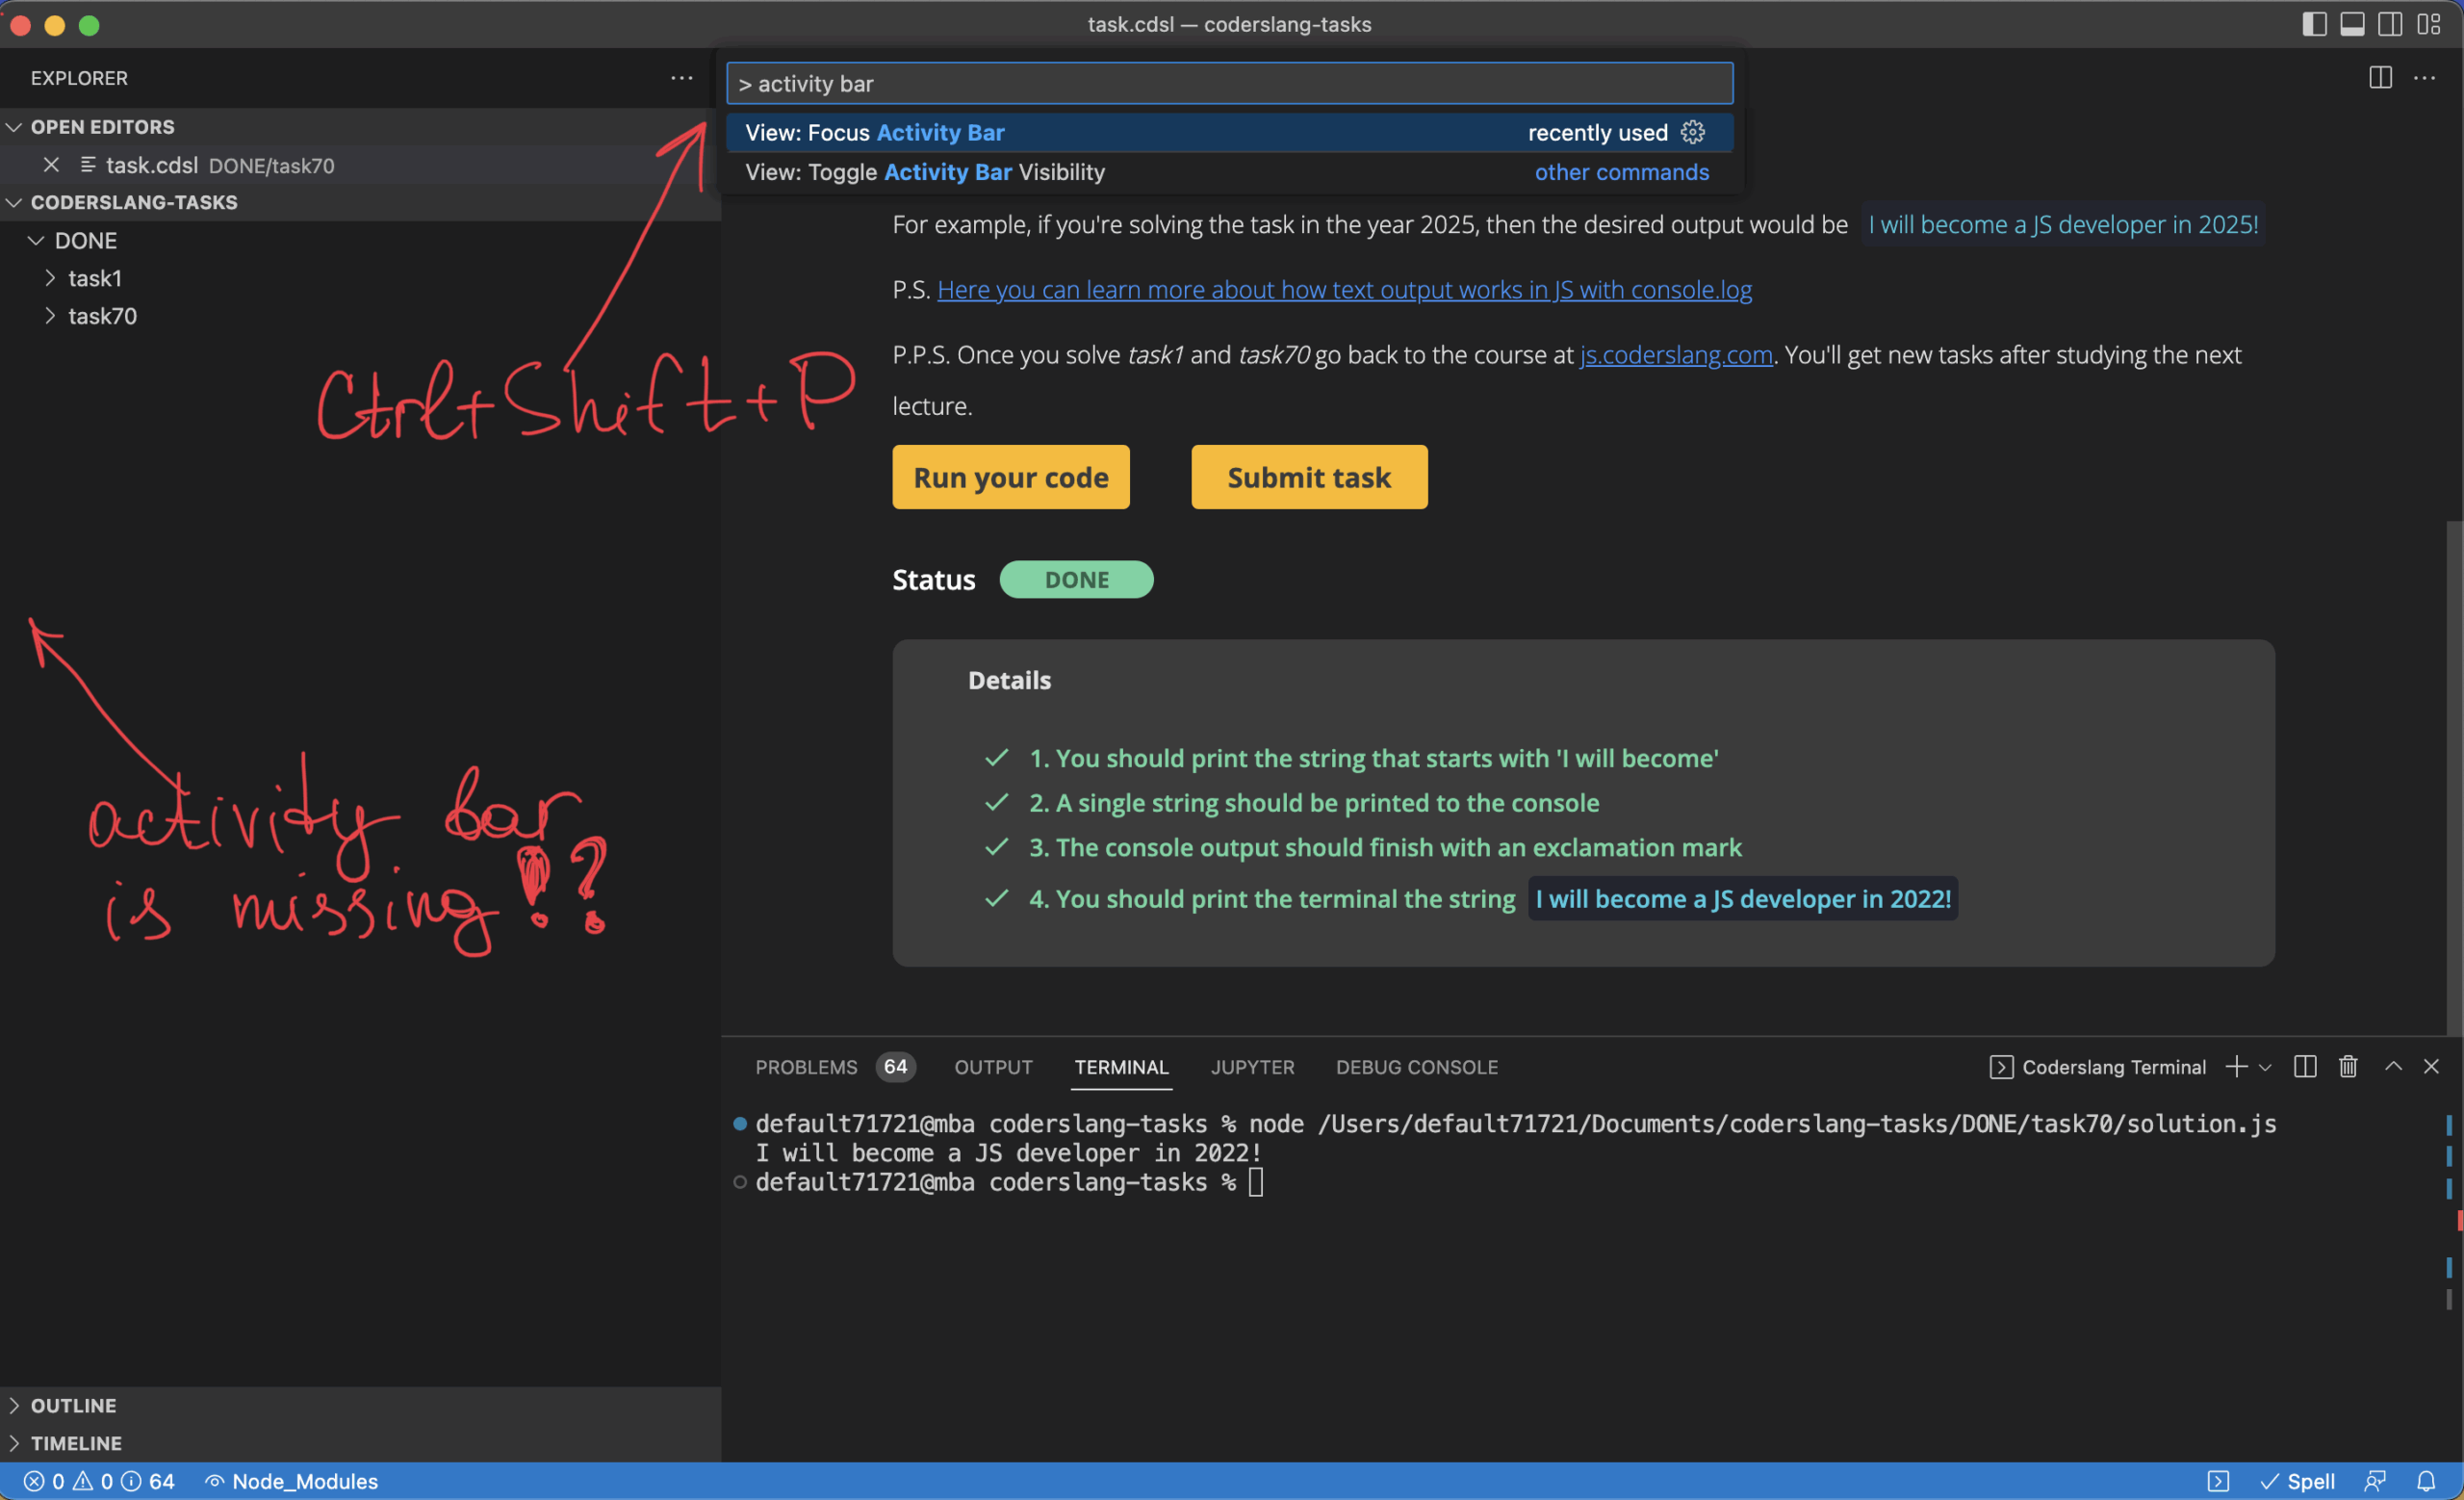Click the command palette input field
The image size is (2464, 1500).
[x=1228, y=83]
